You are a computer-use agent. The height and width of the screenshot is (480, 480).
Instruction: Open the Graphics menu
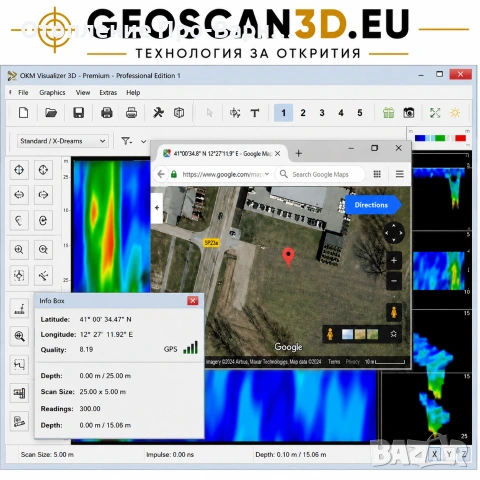[52, 92]
